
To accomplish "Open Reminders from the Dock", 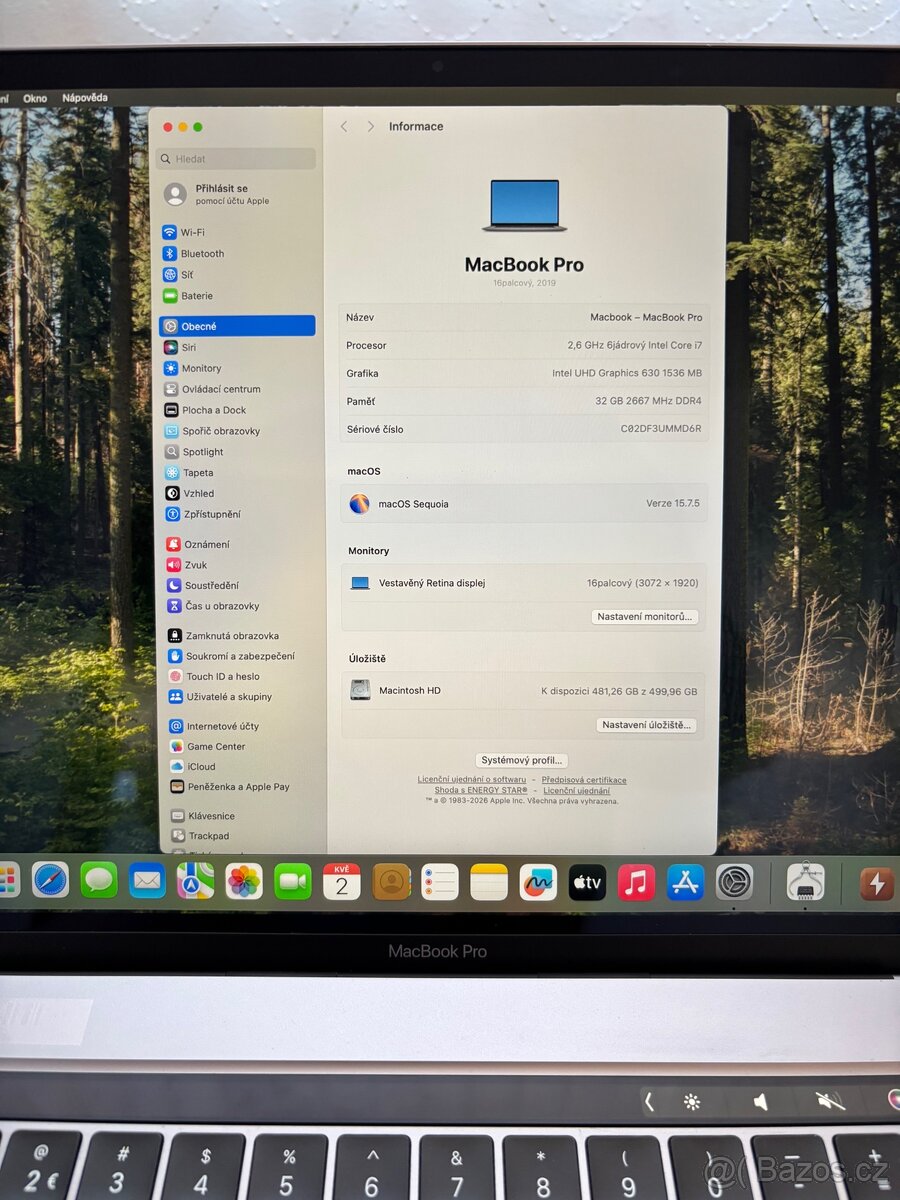I will pyautogui.click(x=440, y=881).
